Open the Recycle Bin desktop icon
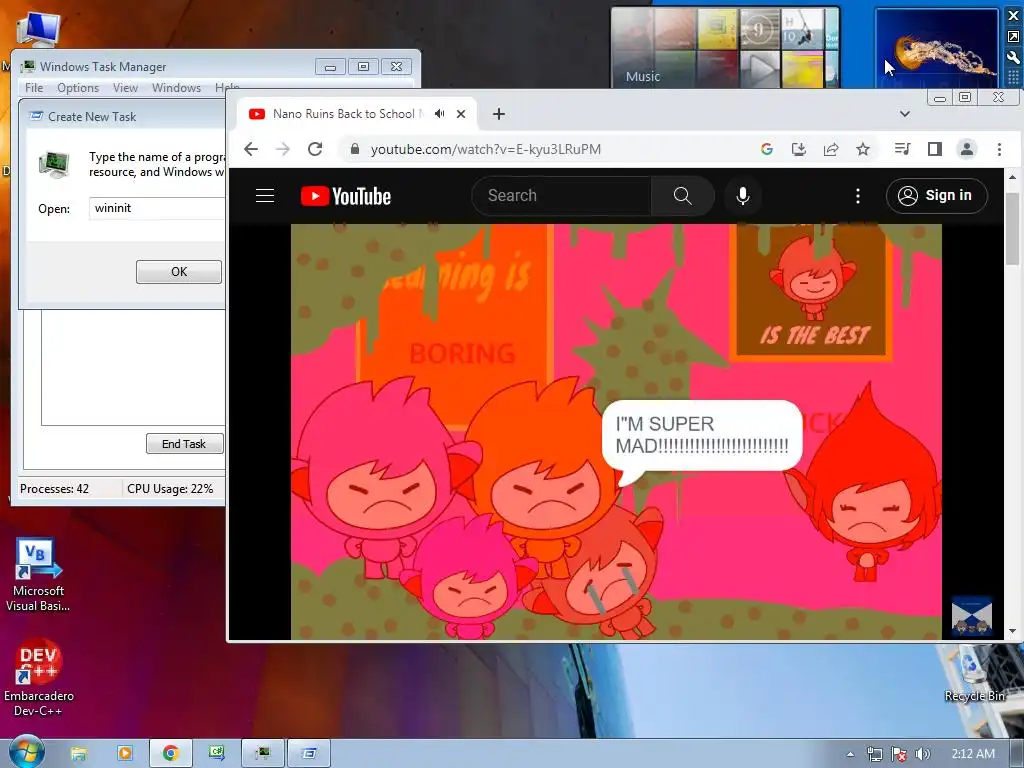This screenshot has width=1024, height=768. click(x=974, y=676)
